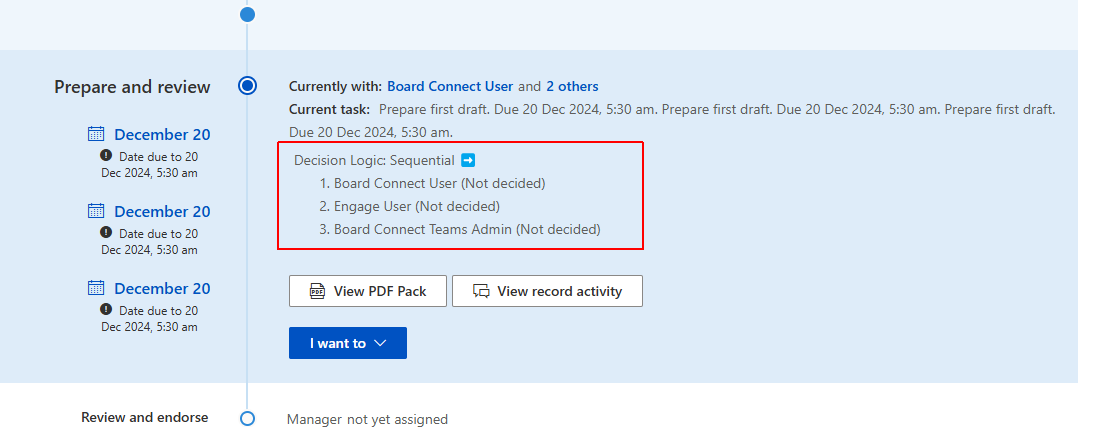1108x427 pixels.
Task: Select the Prepare and review stage circle
Action: [247, 86]
